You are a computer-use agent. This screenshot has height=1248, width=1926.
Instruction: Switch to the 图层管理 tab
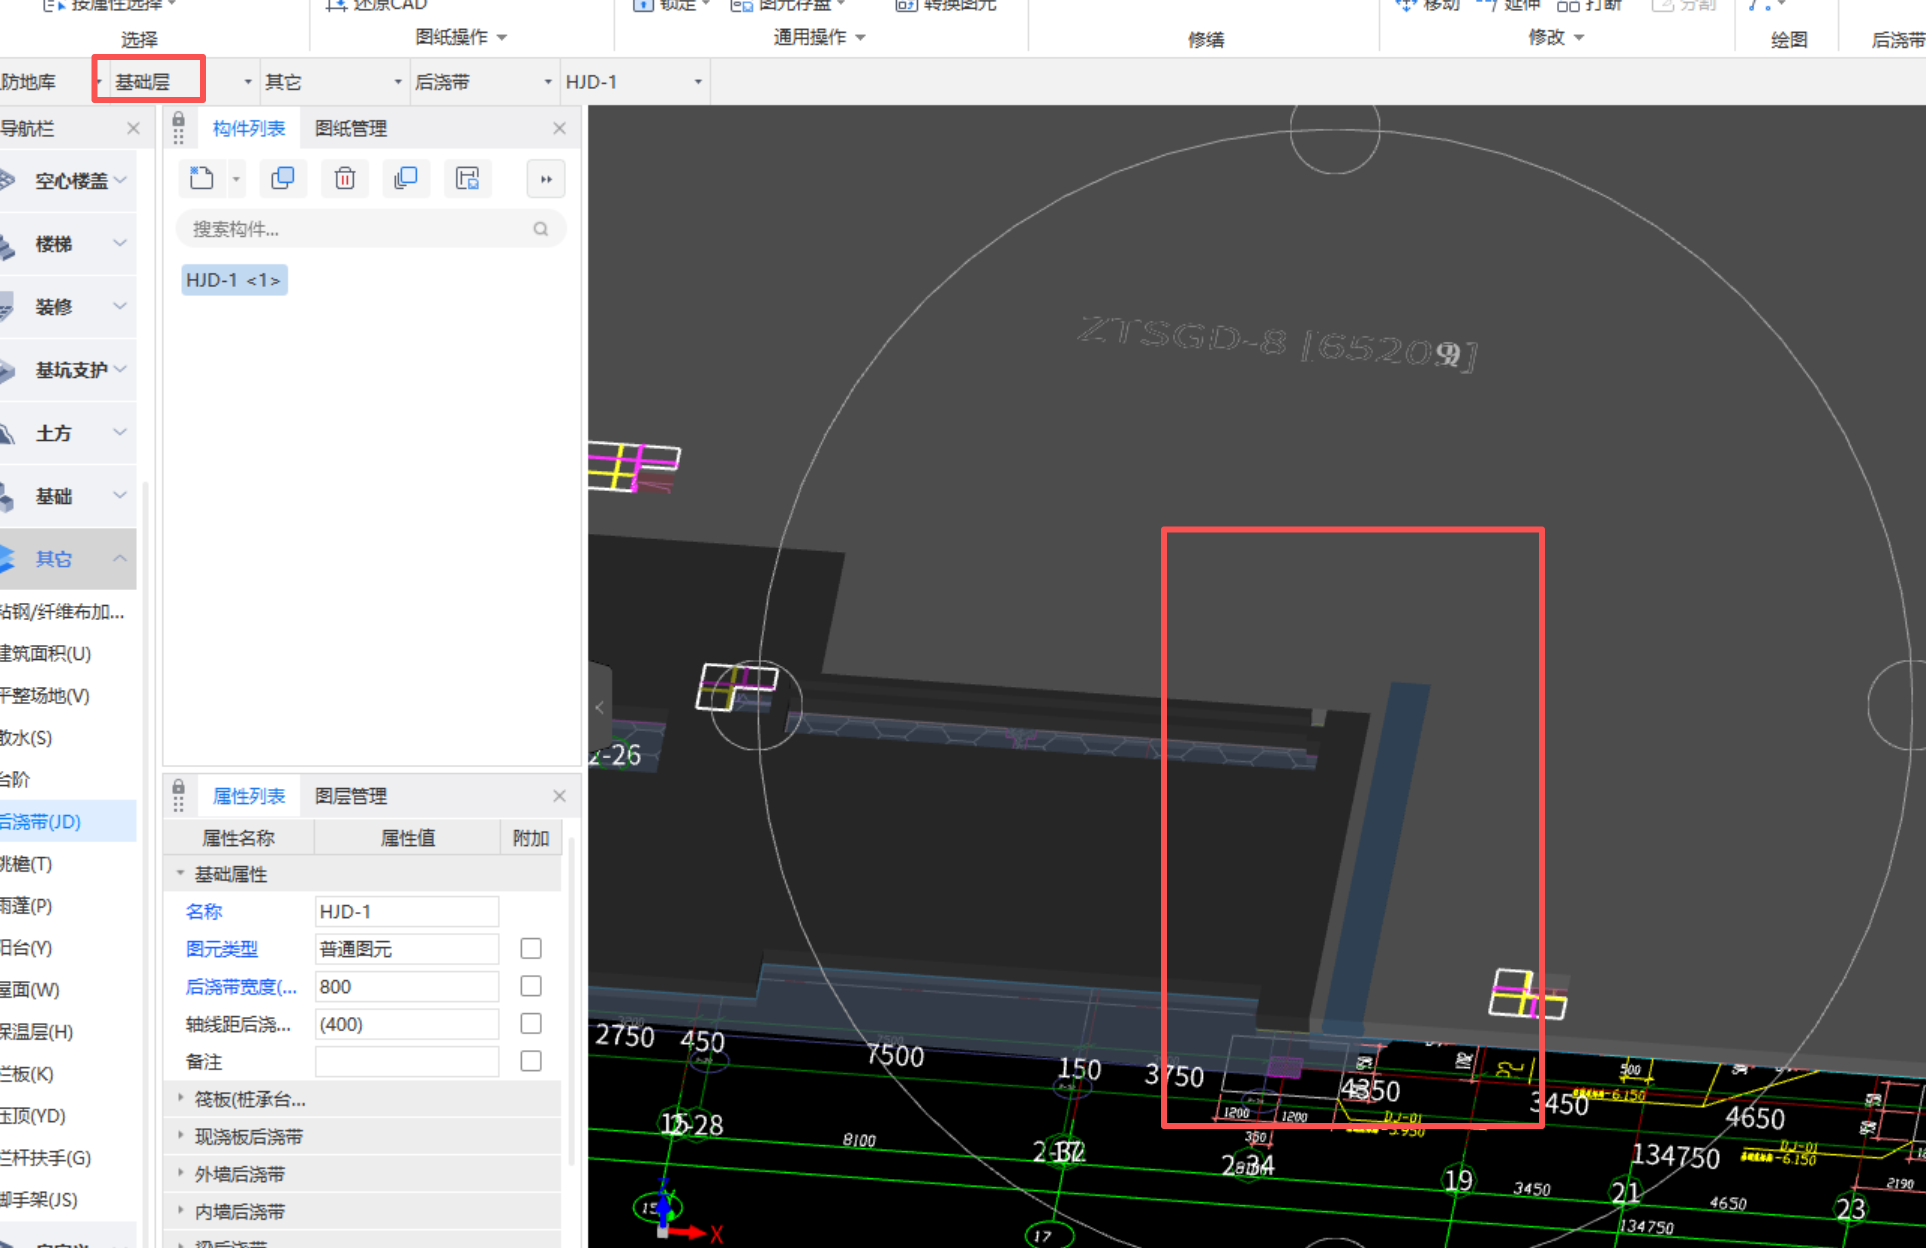pos(350,796)
